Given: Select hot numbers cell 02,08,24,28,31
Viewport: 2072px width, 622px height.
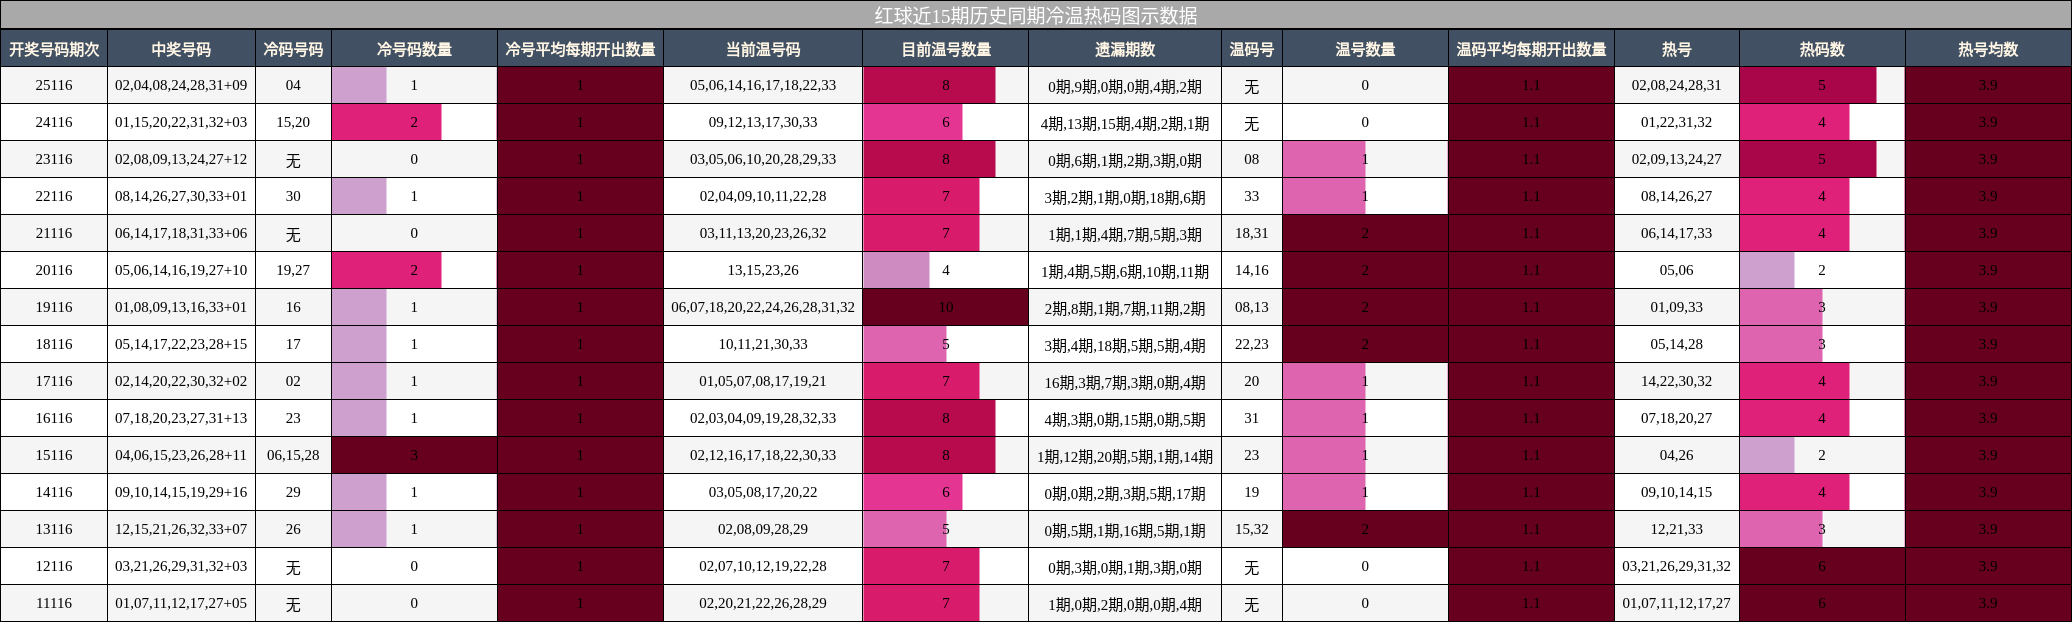Looking at the screenshot, I should [x=1677, y=85].
